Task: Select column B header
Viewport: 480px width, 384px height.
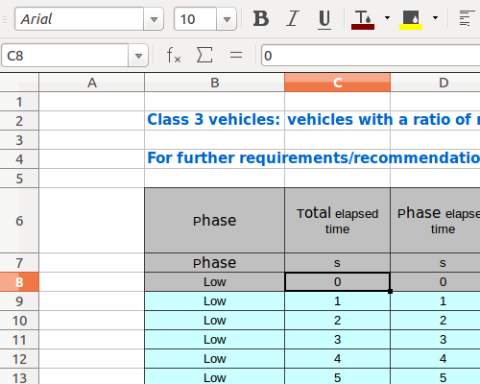Action: click(x=215, y=82)
